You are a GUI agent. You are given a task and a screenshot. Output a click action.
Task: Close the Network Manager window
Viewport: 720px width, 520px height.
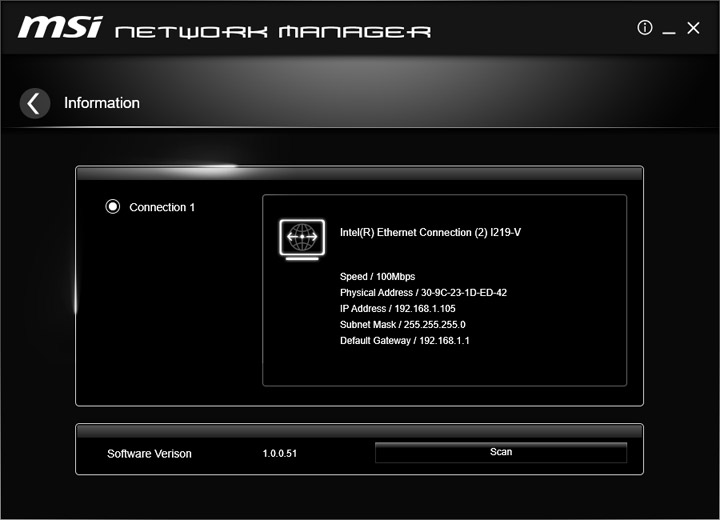coord(693,28)
